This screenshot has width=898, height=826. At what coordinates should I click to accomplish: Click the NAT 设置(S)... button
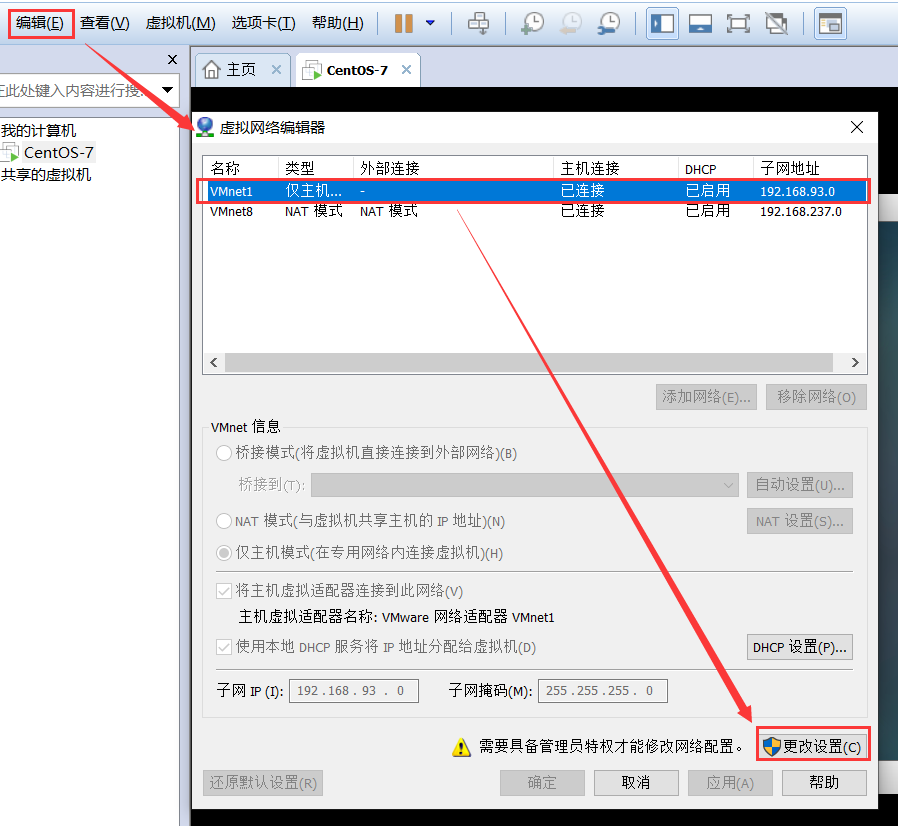coord(799,521)
